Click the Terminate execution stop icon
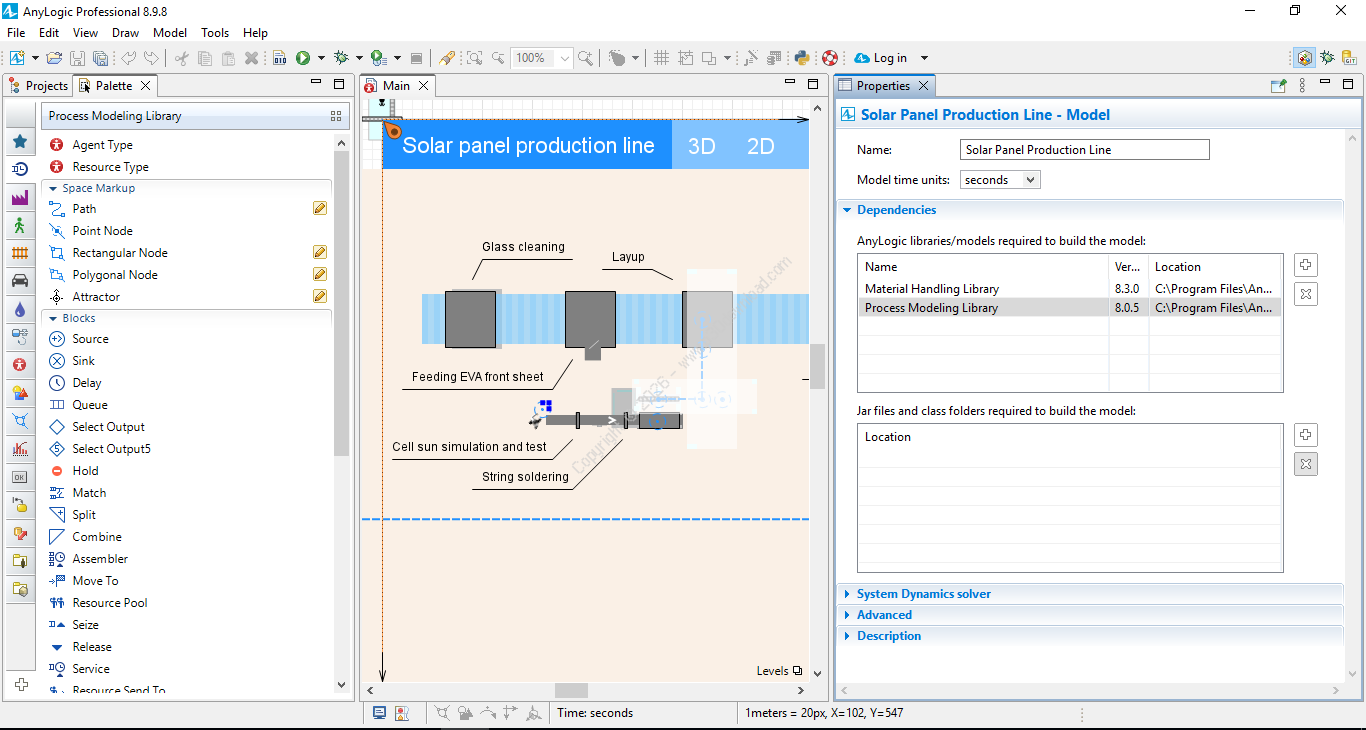This screenshot has width=1366, height=730. click(x=416, y=58)
